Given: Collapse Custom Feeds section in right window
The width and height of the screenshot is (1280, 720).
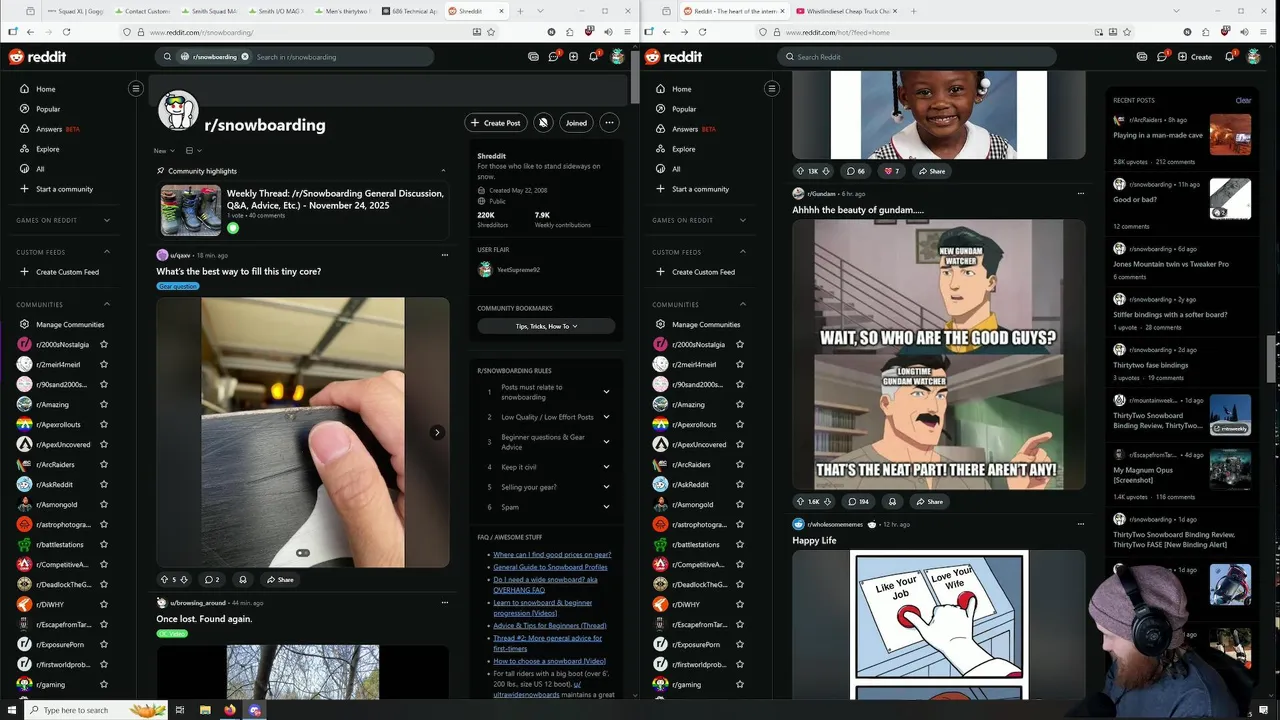Looking at the screenshot, I should [x=743, y=252].
